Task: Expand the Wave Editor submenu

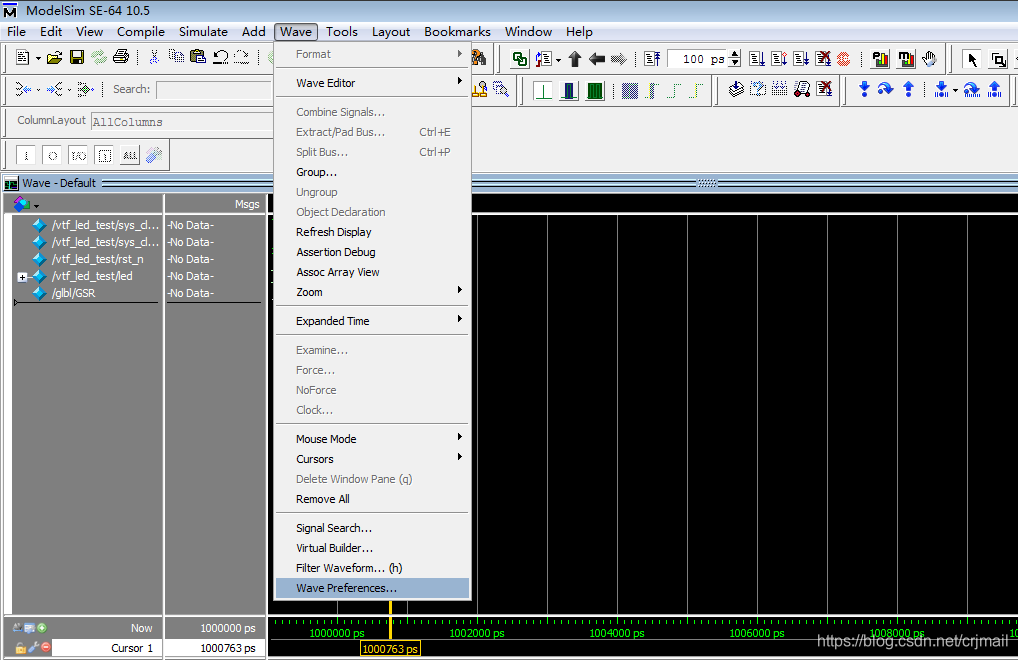Action: [372, 83]
